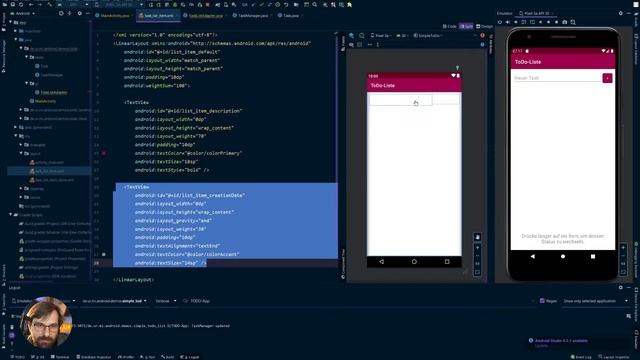
Task: Open the Emulator panel settings gear
Action: tap(620, 13)
